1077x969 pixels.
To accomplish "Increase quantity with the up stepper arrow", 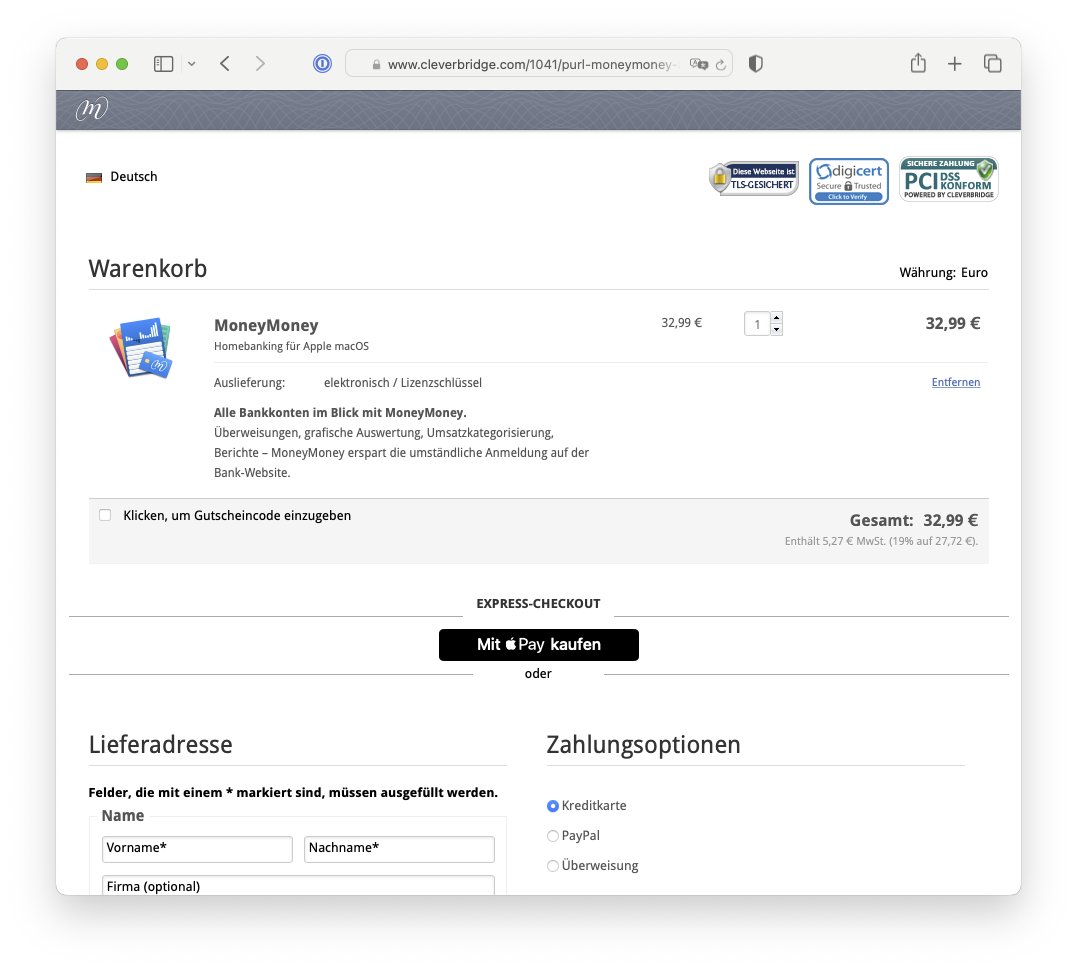I will pyautogui.click(x=777, y=318).
